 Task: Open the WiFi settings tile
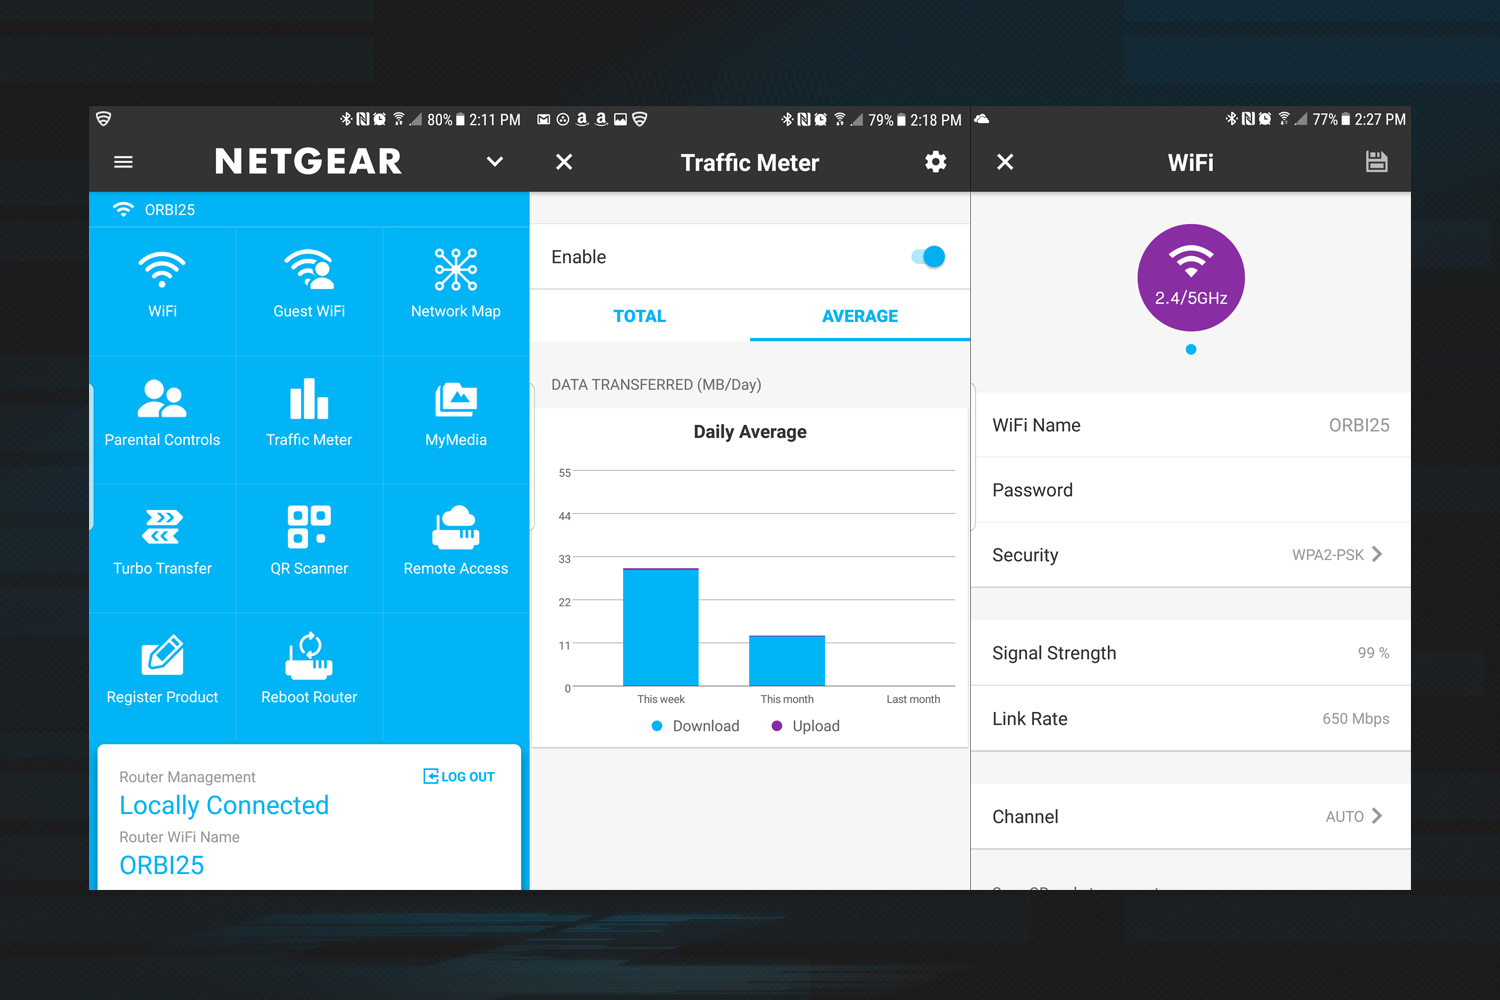tap(163, 291)
